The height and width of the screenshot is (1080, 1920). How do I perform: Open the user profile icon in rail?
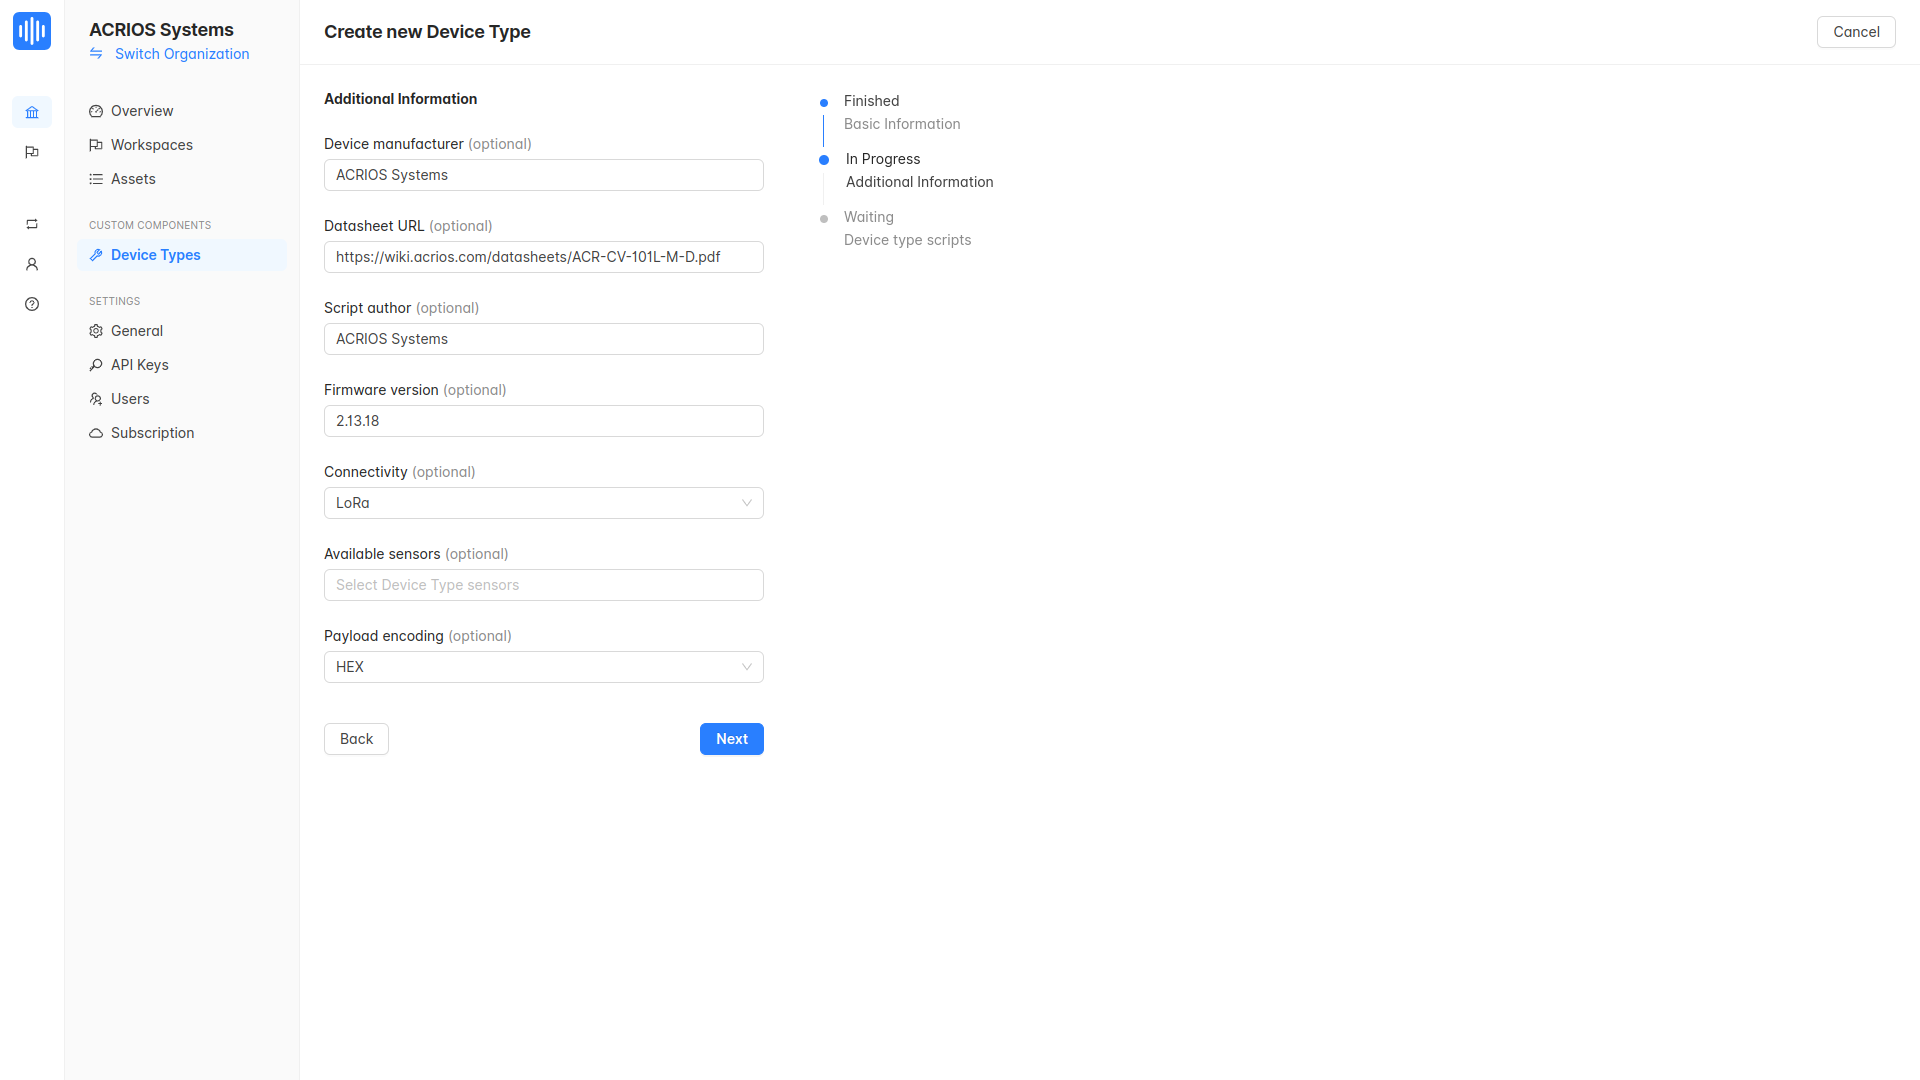tap(32, 264)
